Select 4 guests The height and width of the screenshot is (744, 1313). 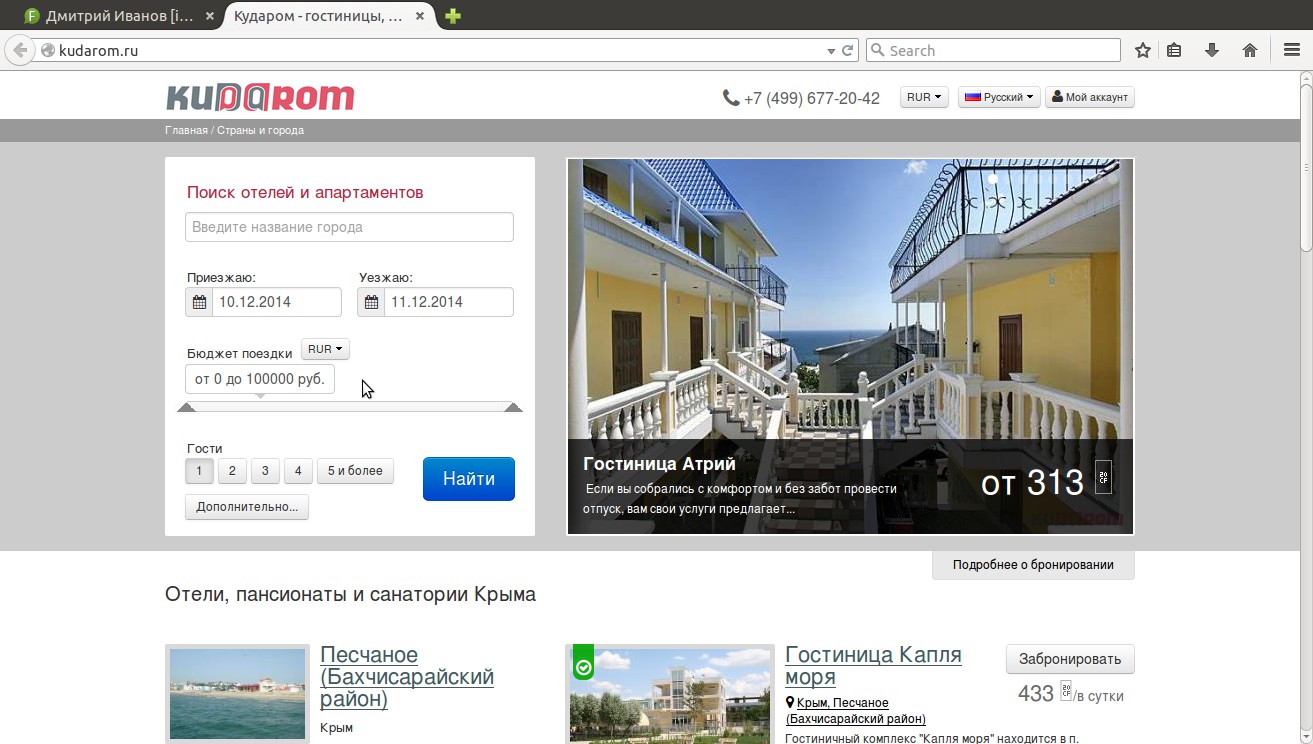tap(298, 471)
